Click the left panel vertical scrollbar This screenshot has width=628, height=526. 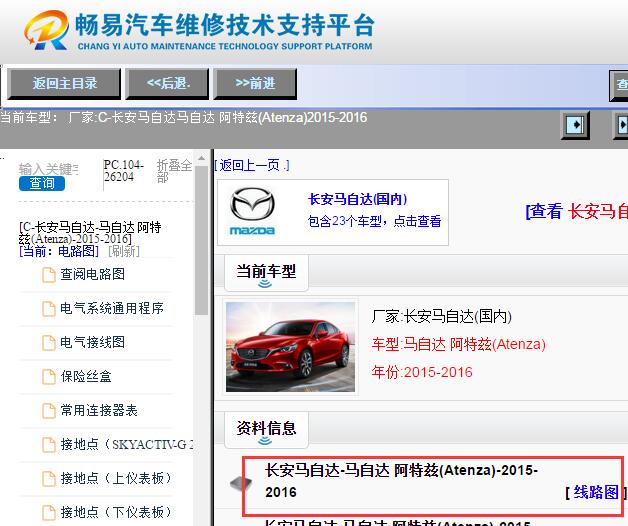click(201, 240)
